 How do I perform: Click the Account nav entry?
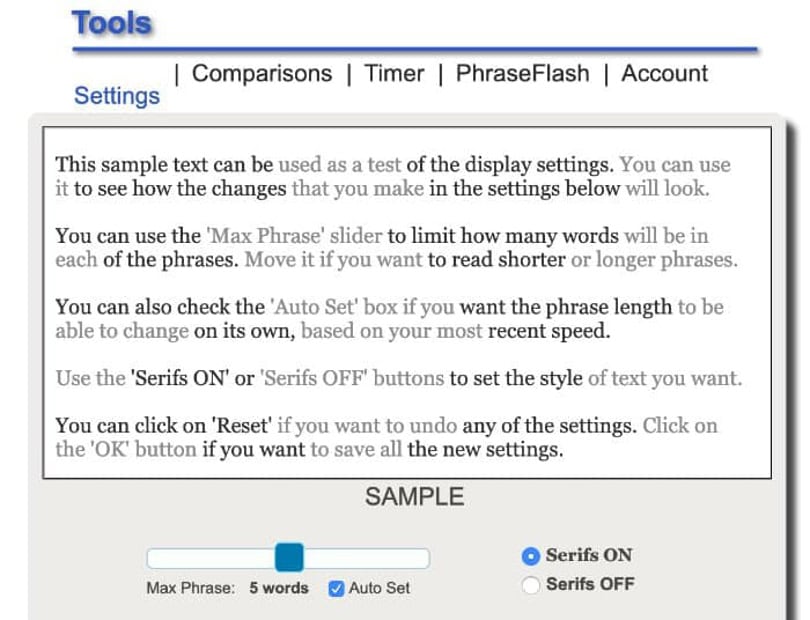(x=663, y=73)
